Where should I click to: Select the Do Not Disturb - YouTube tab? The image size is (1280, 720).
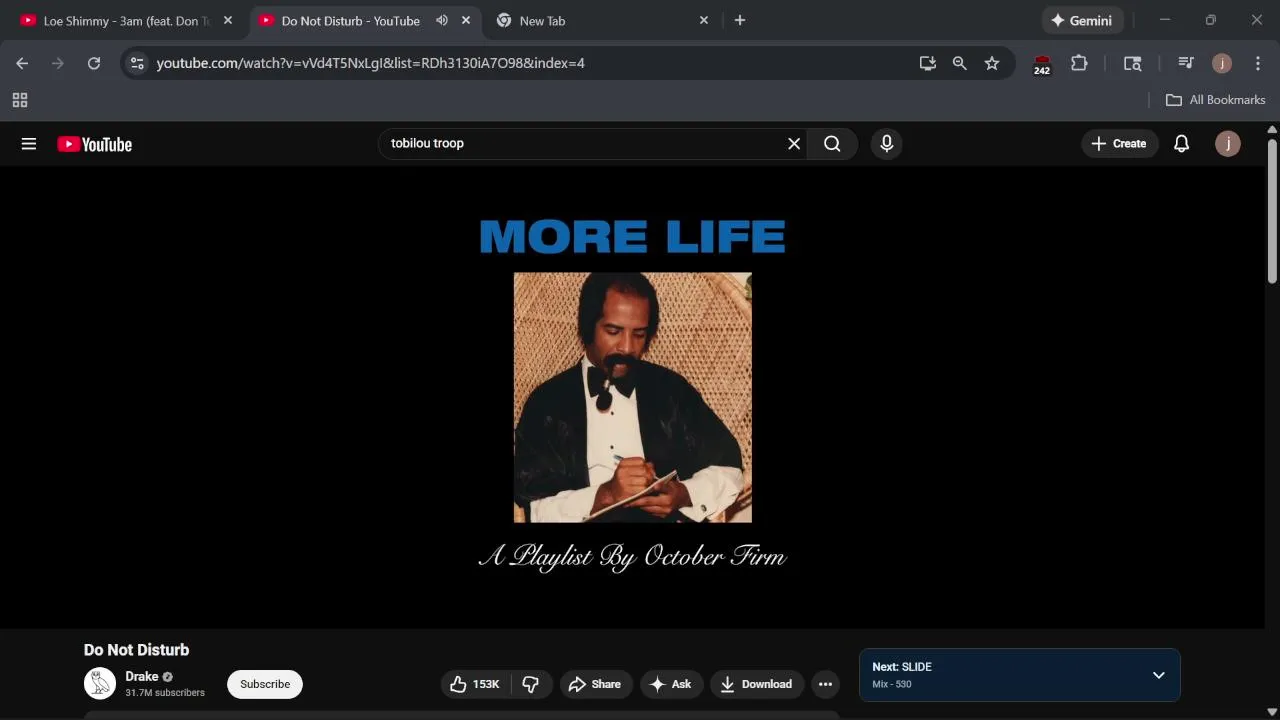[x=350, y=21]
